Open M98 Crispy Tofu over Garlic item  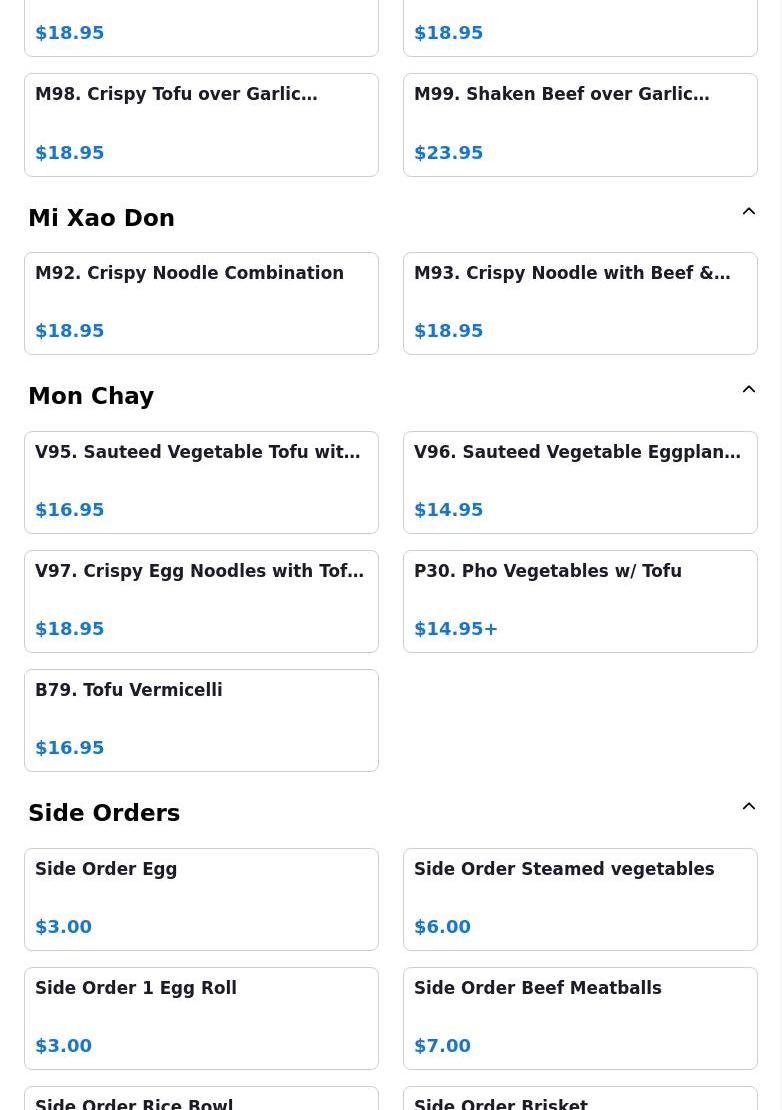[x=201, y=124]
